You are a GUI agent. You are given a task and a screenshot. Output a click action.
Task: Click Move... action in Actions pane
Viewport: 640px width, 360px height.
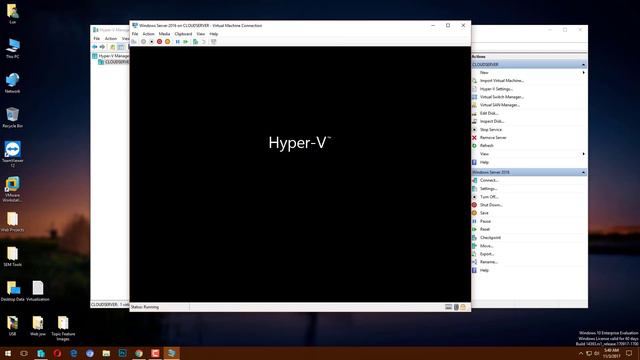(487, 246)
